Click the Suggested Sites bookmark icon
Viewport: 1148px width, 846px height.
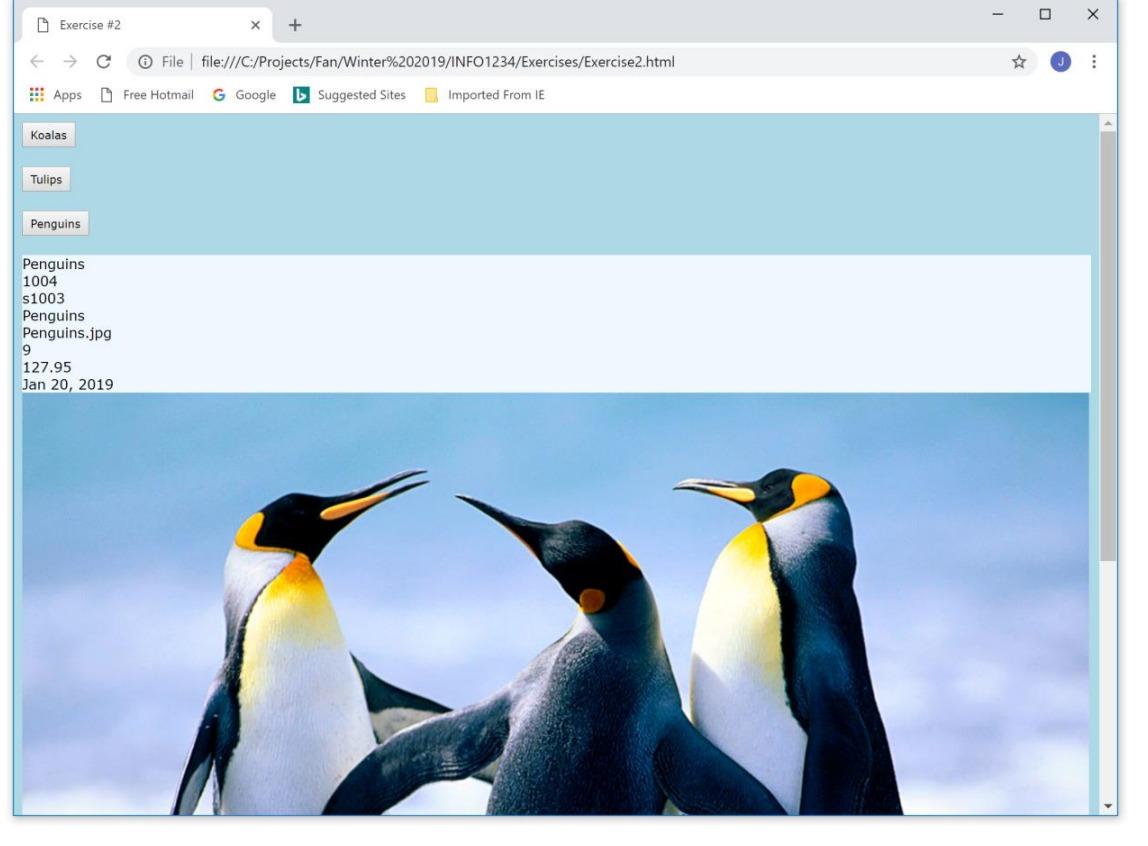click(x=300, y=96)
